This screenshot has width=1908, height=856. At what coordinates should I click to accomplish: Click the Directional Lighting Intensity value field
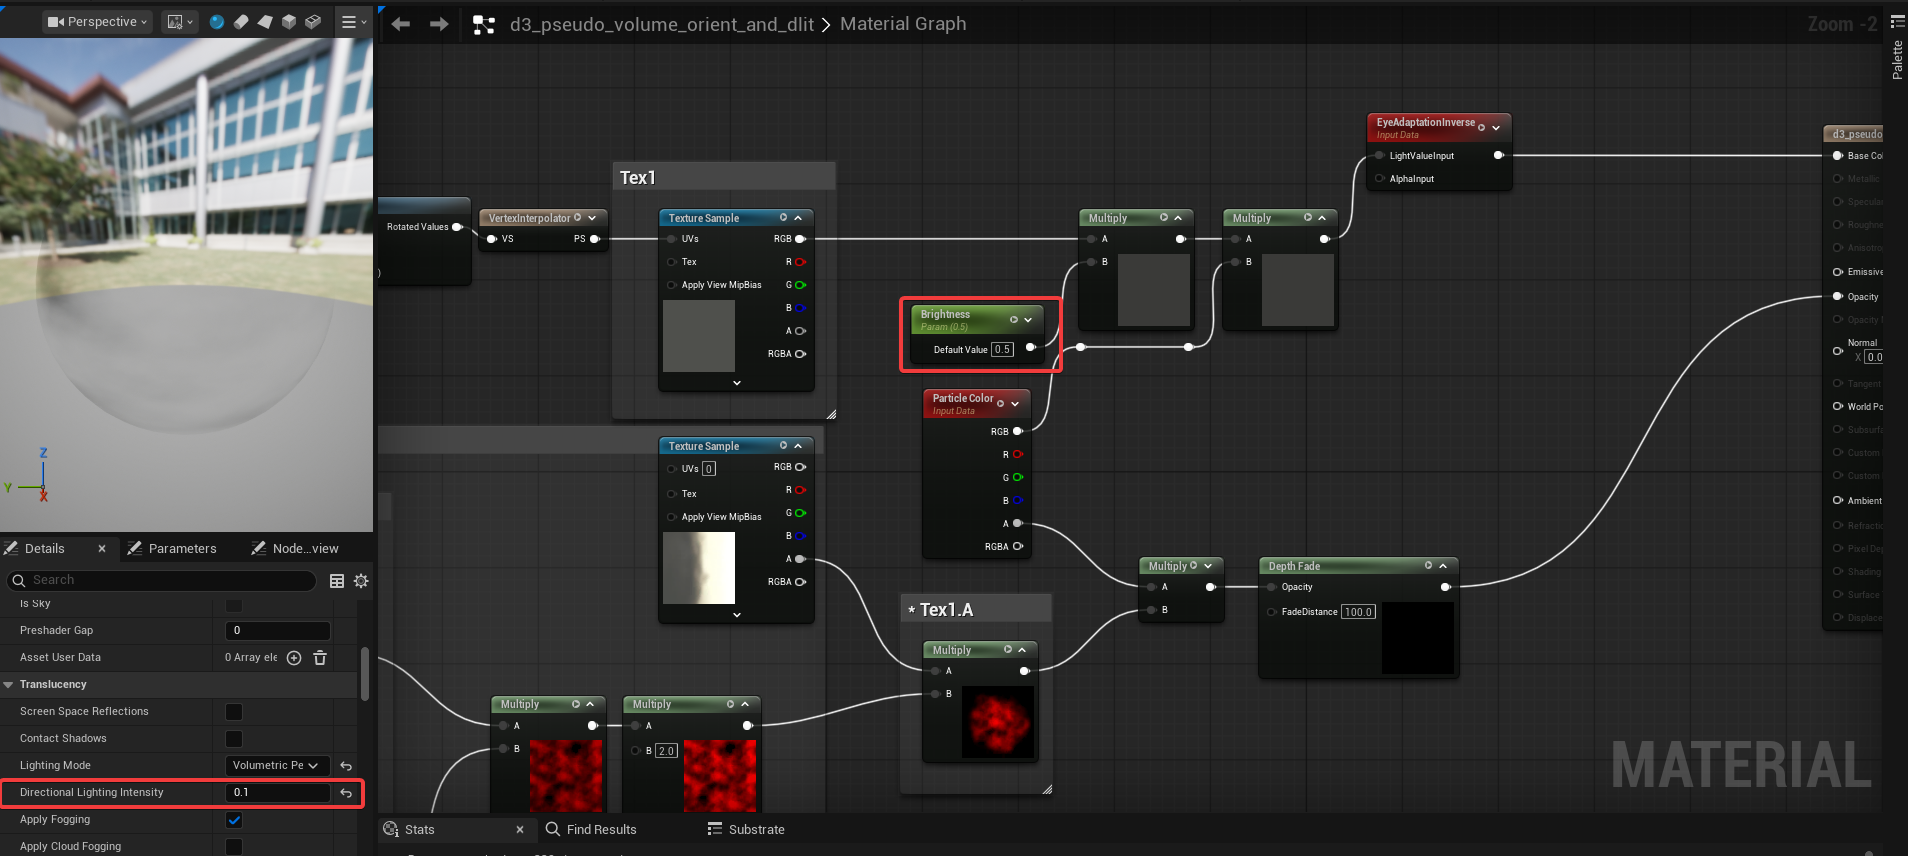(278, 793)
